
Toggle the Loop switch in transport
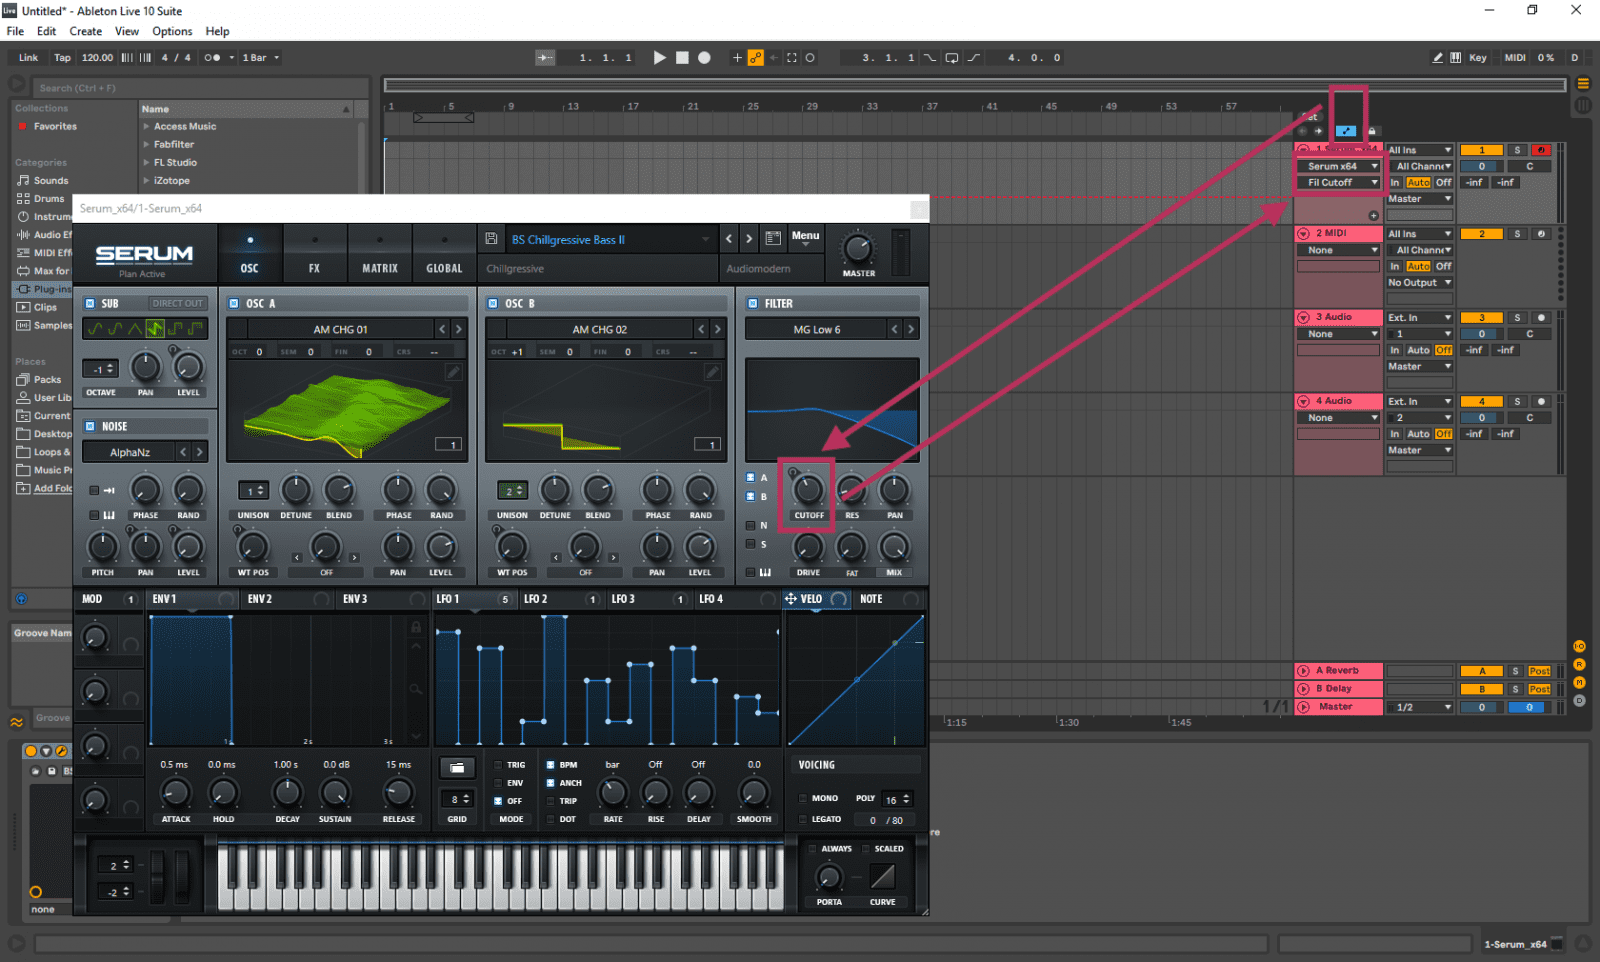tap(951, 58)
